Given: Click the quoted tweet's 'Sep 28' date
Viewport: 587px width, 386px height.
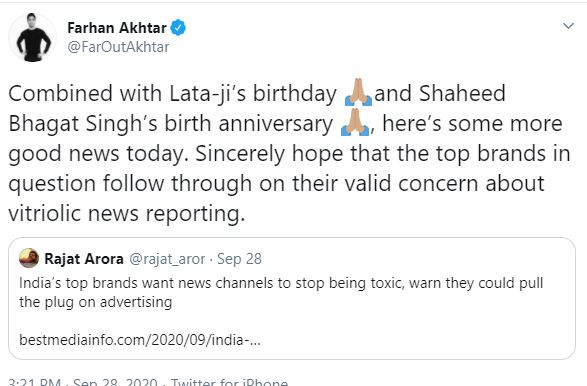Looking at the screenshot, I should point(239,259).
